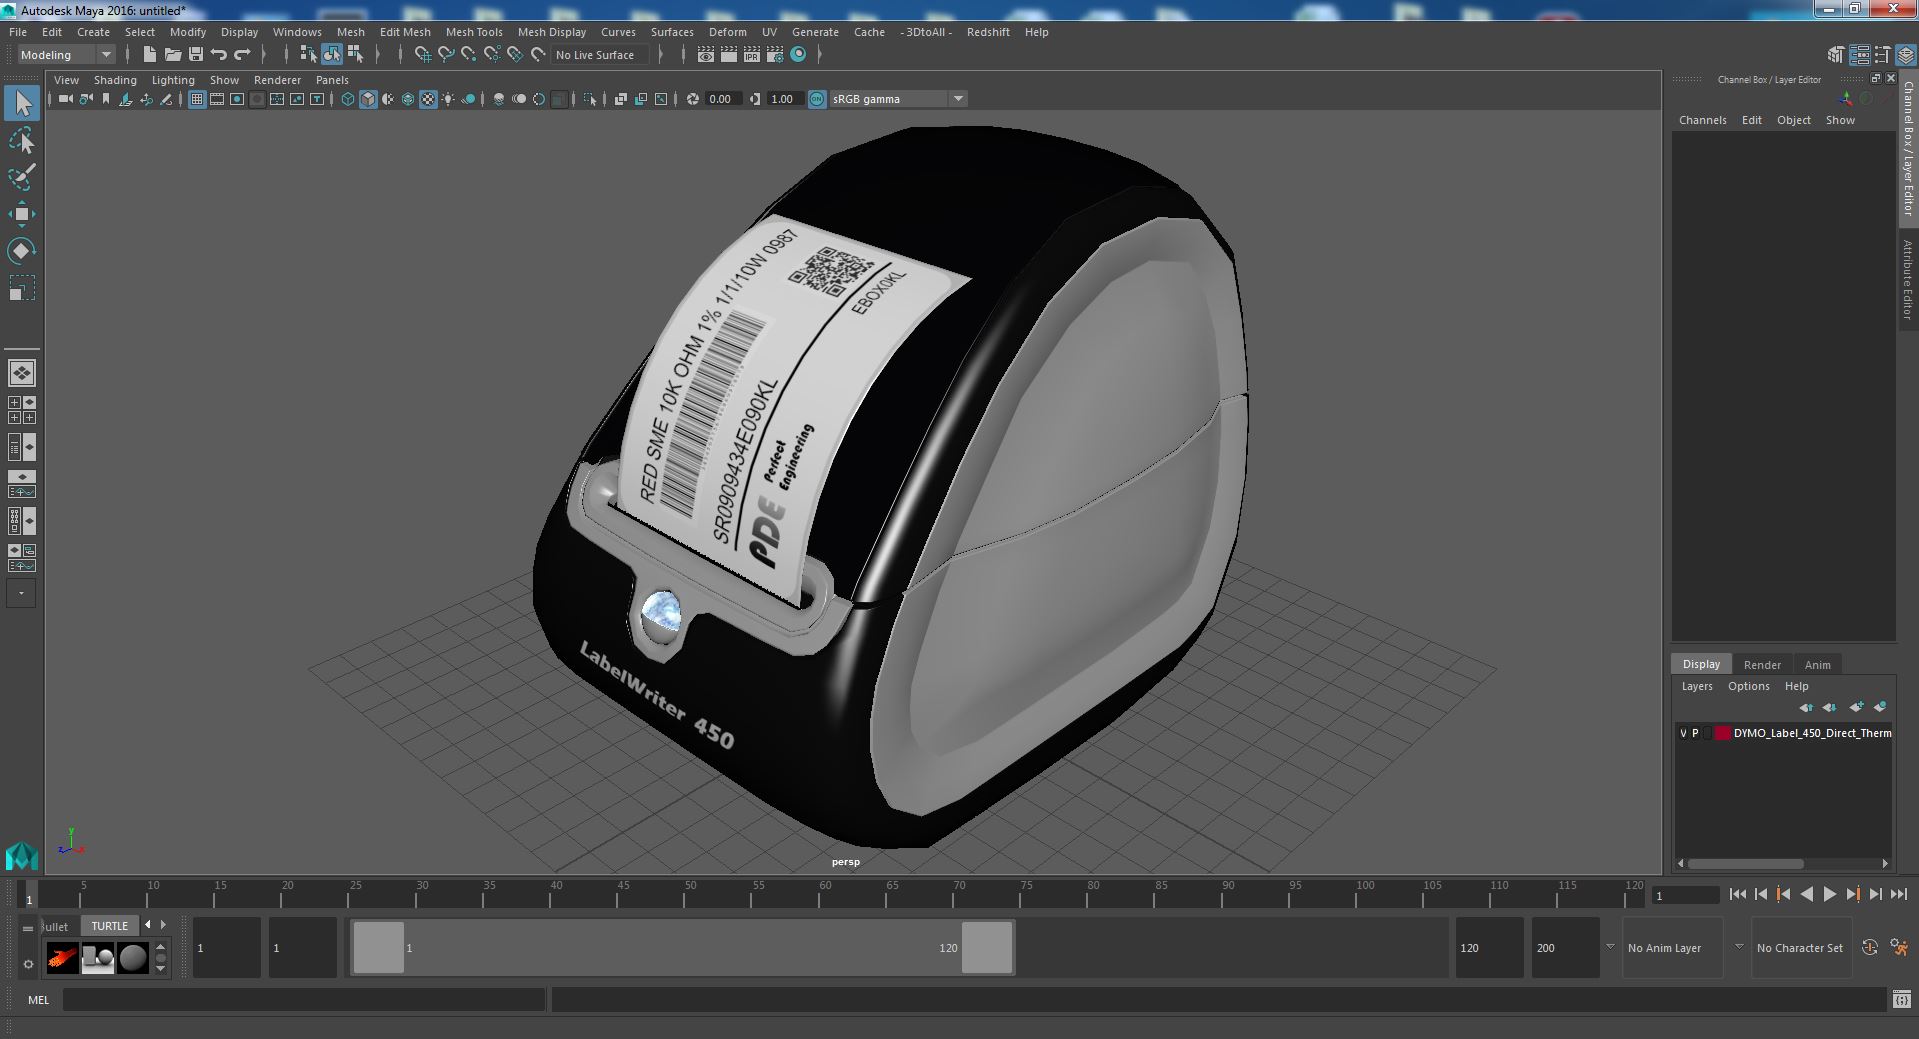
Task: Select by object type mode
Action: pos(332,55)
